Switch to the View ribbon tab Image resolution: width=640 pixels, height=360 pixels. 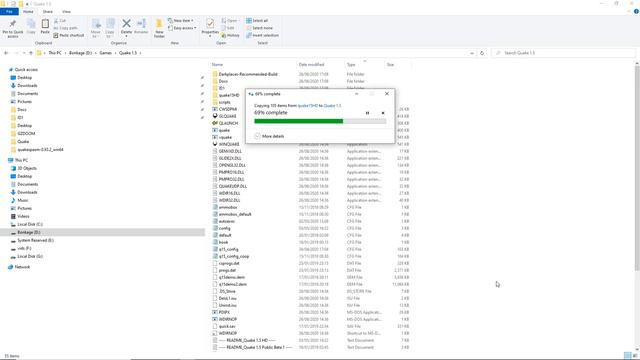66,11
